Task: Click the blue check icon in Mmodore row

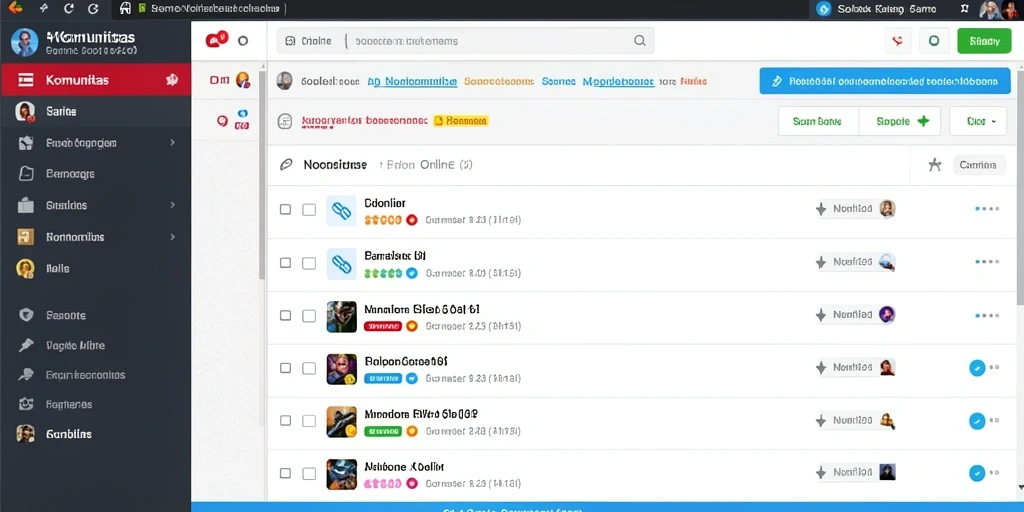Action: click(977, 421)
